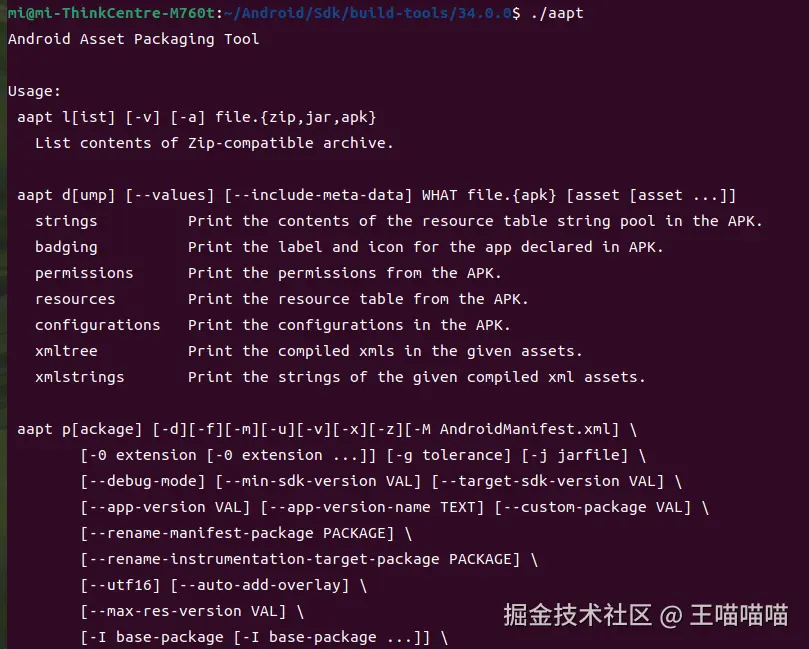Click the "aapt l[ist]" command text

(62, 117)
